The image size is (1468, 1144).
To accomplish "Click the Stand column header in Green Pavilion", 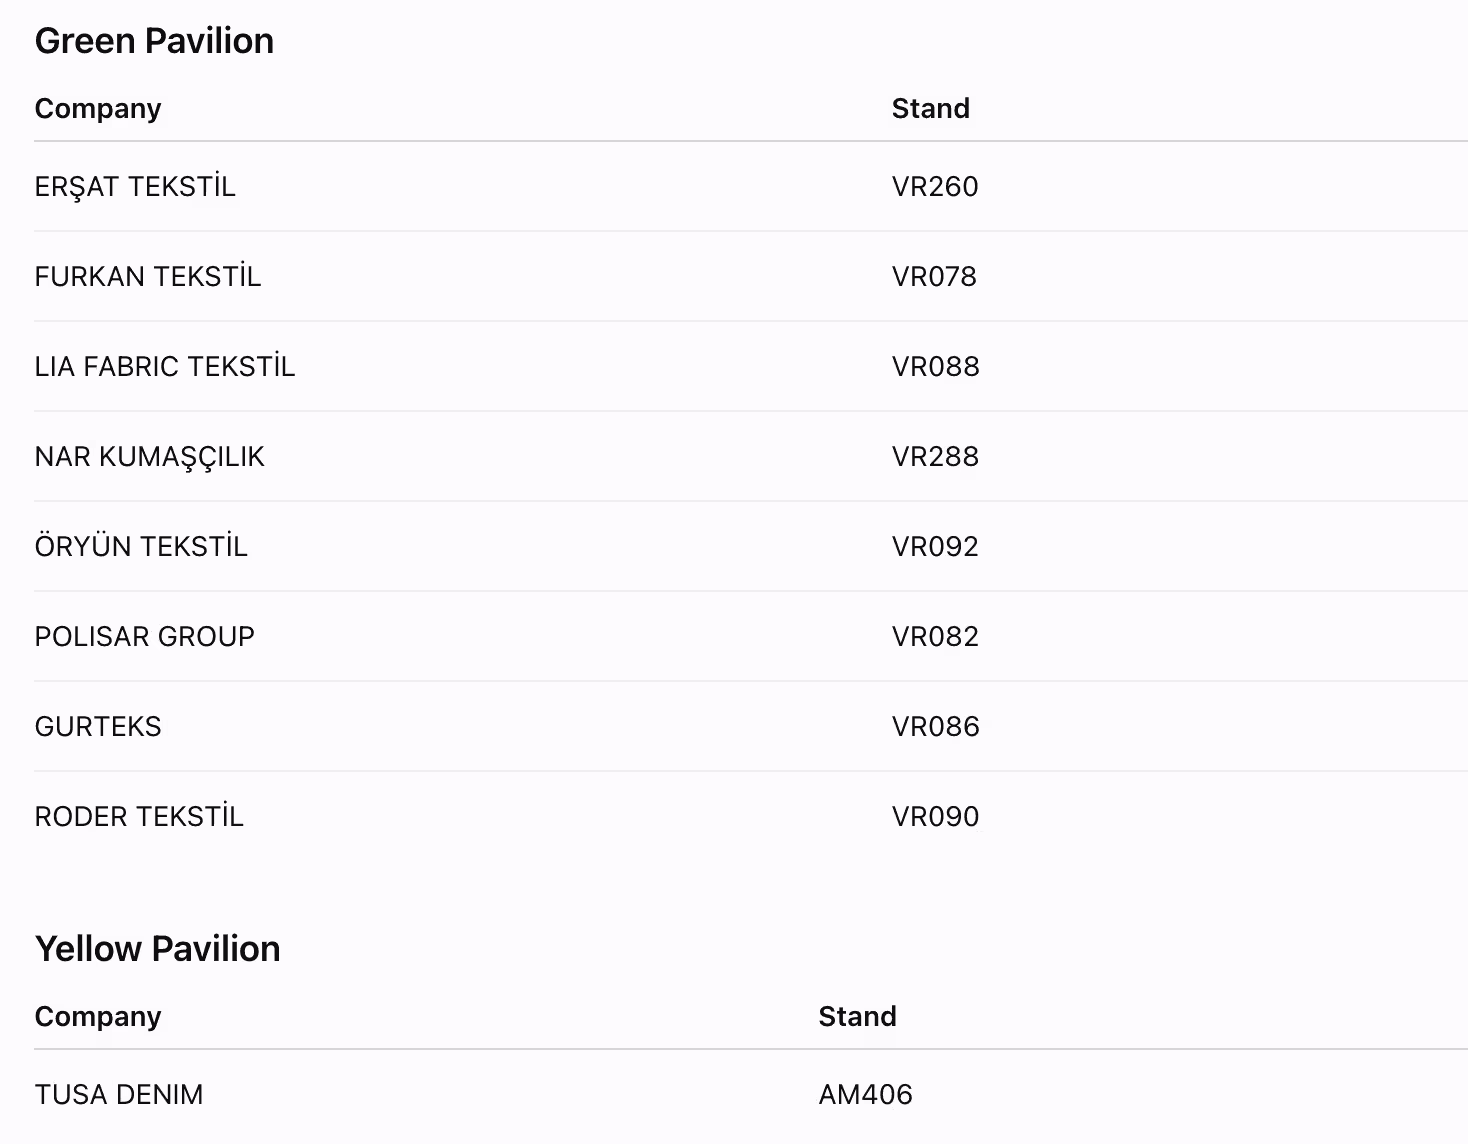I will (x=931, y=109).
